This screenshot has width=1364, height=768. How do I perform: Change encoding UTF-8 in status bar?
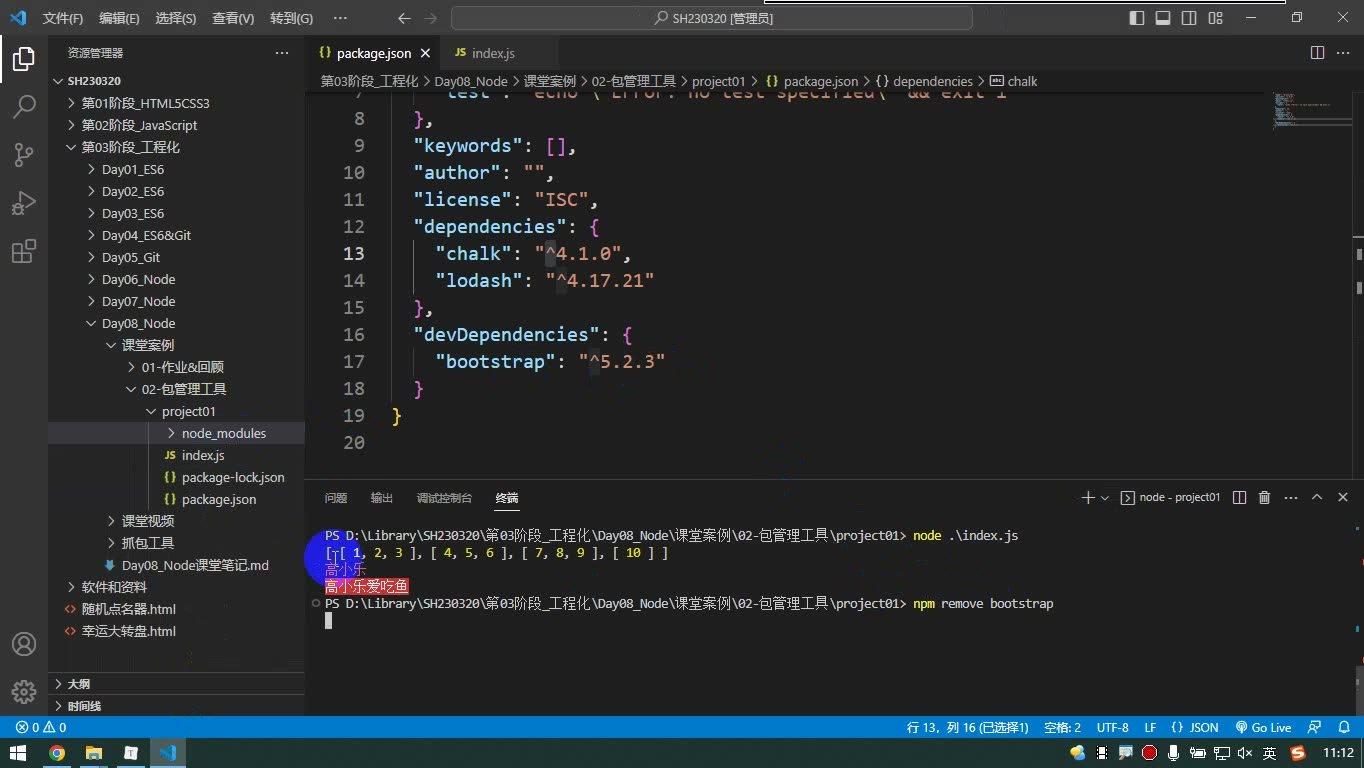(x=1113, y=727)
